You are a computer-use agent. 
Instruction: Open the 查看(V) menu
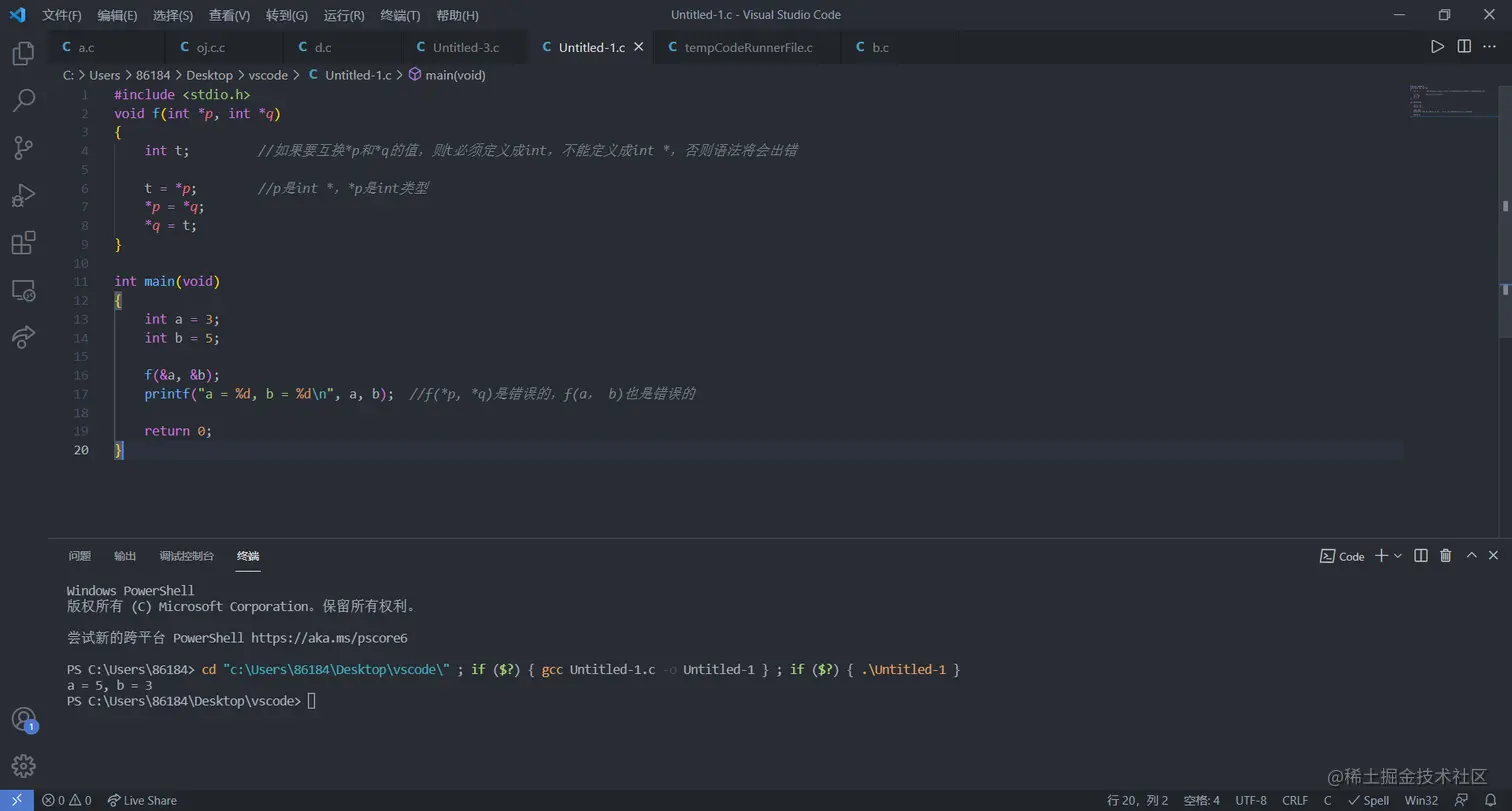coord(229,15)
